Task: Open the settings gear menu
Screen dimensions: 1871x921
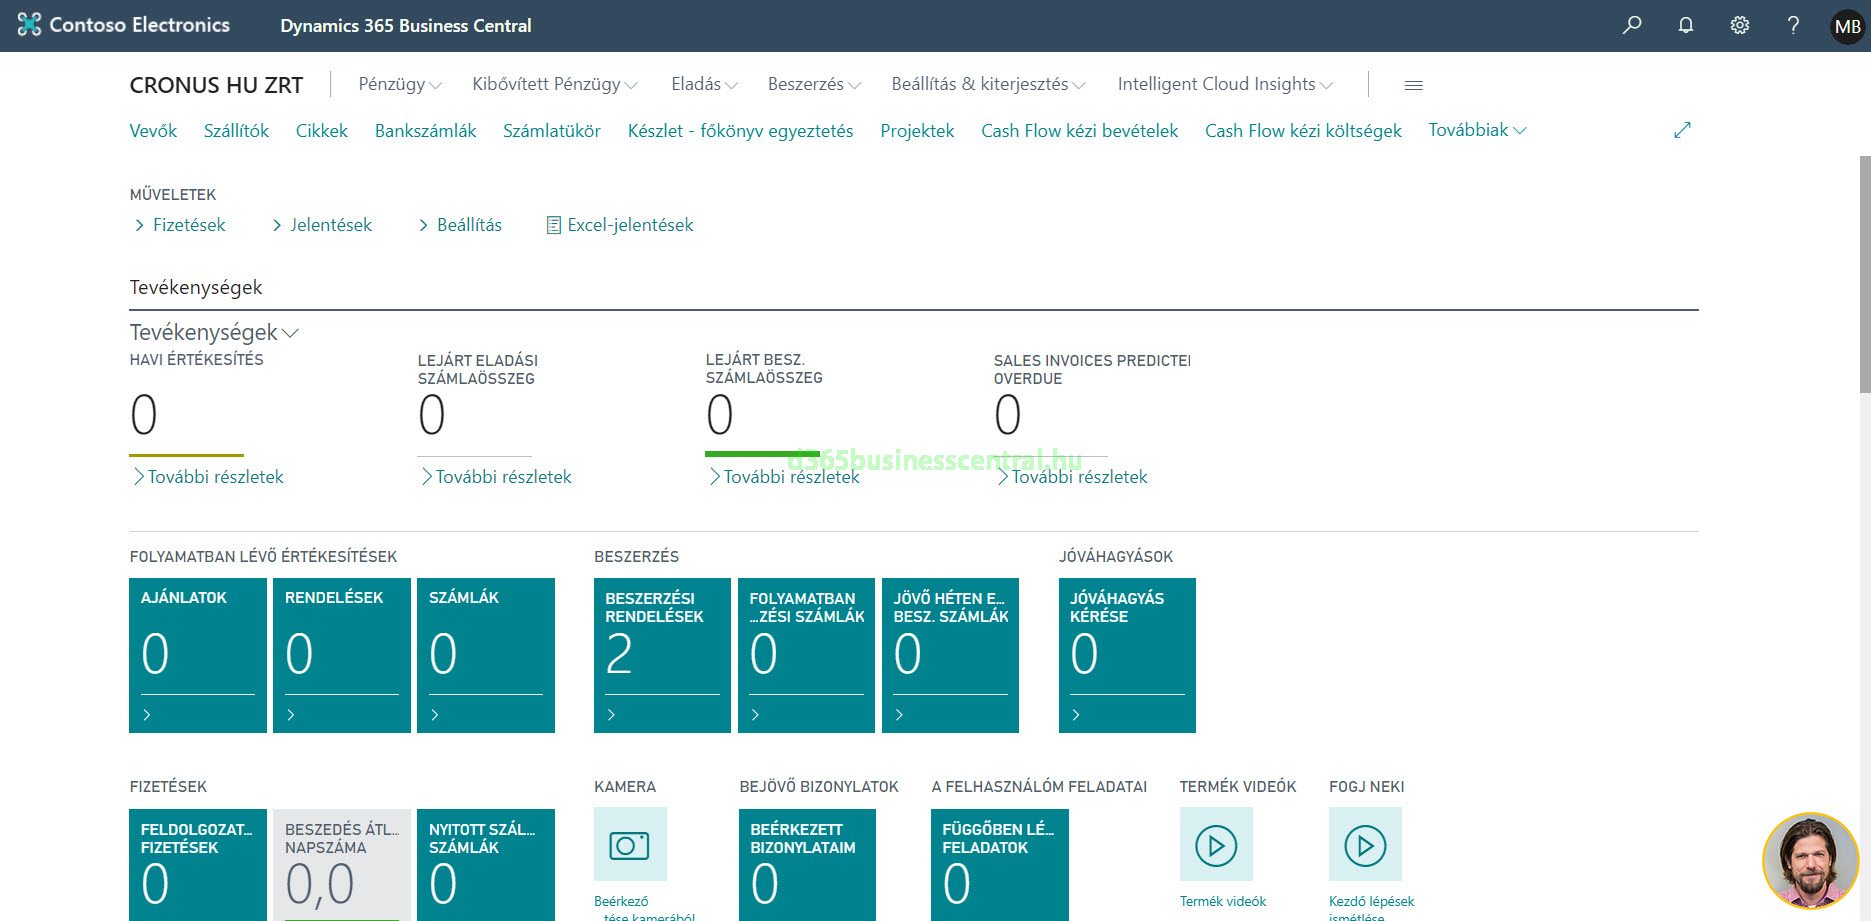Action: tap(1740, 25)
